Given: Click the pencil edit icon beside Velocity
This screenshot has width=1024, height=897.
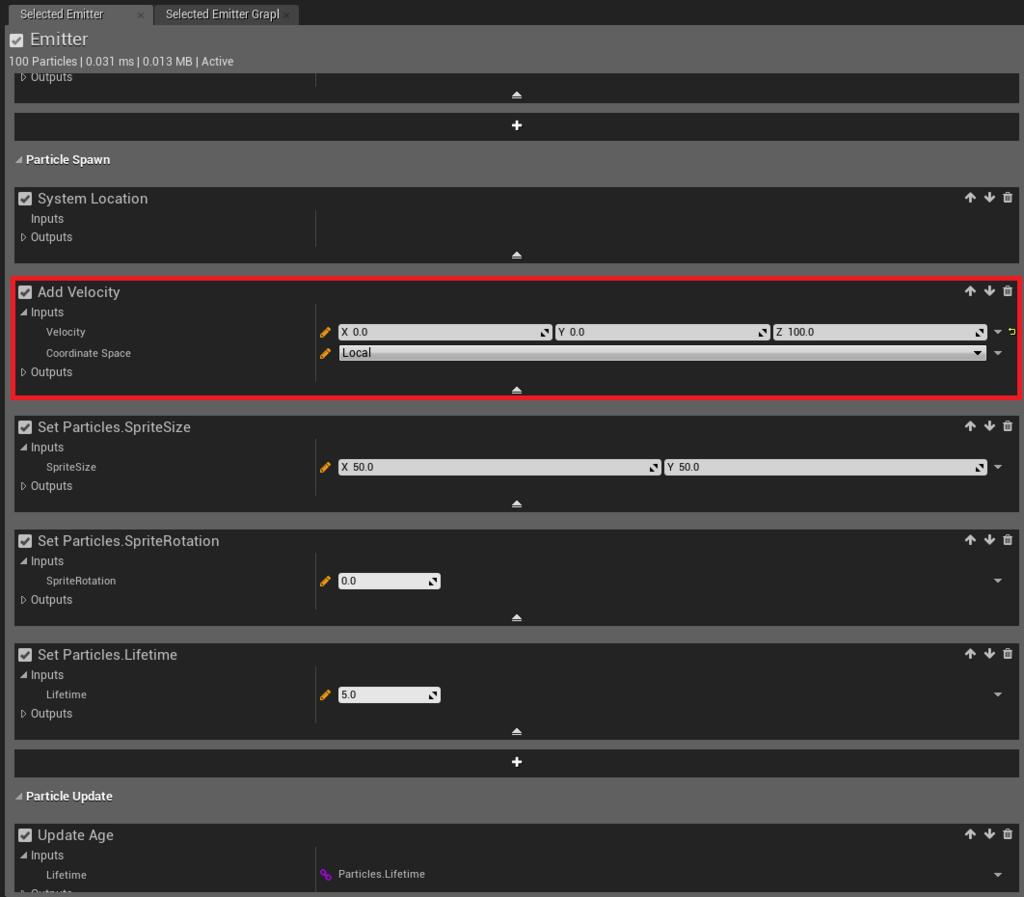Looking at the screenshot, I should coord(325,332).
